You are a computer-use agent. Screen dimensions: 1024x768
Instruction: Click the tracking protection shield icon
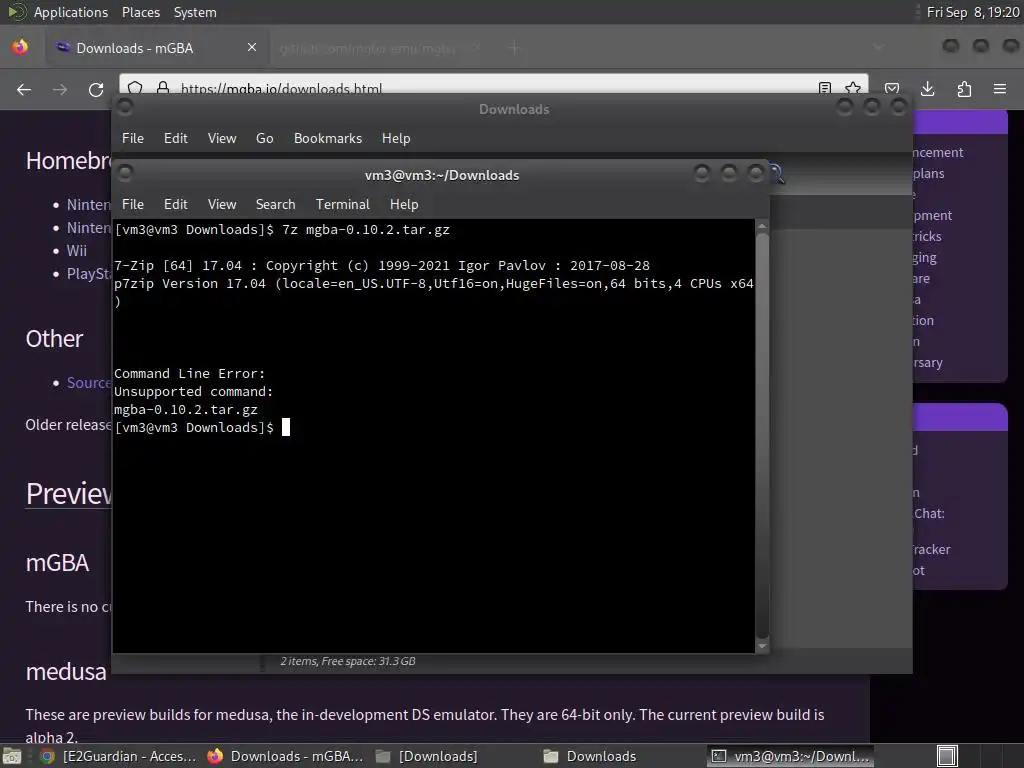point(135,88)
